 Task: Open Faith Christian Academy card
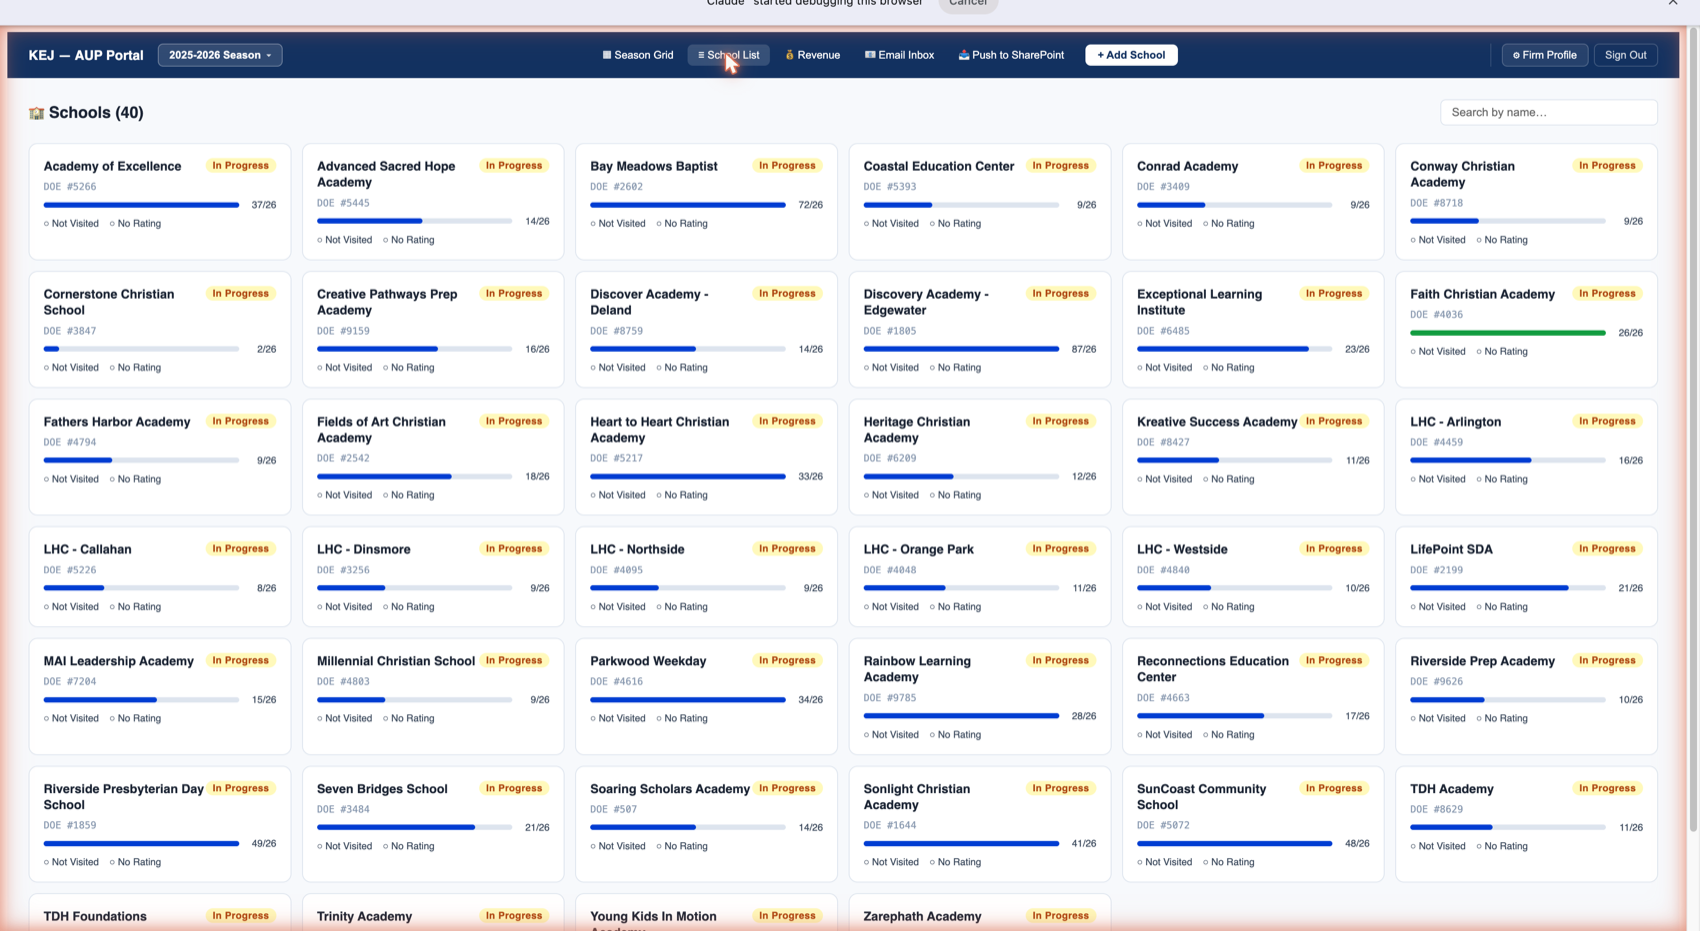click(1526, 329)
